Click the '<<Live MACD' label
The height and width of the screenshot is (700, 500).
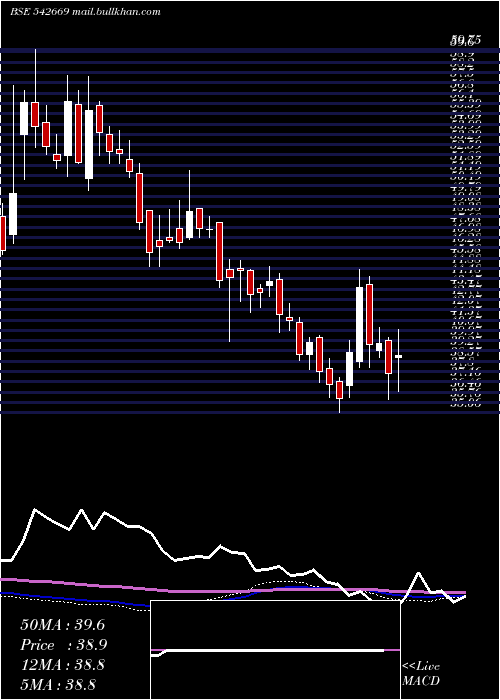(x=421, y=673)
